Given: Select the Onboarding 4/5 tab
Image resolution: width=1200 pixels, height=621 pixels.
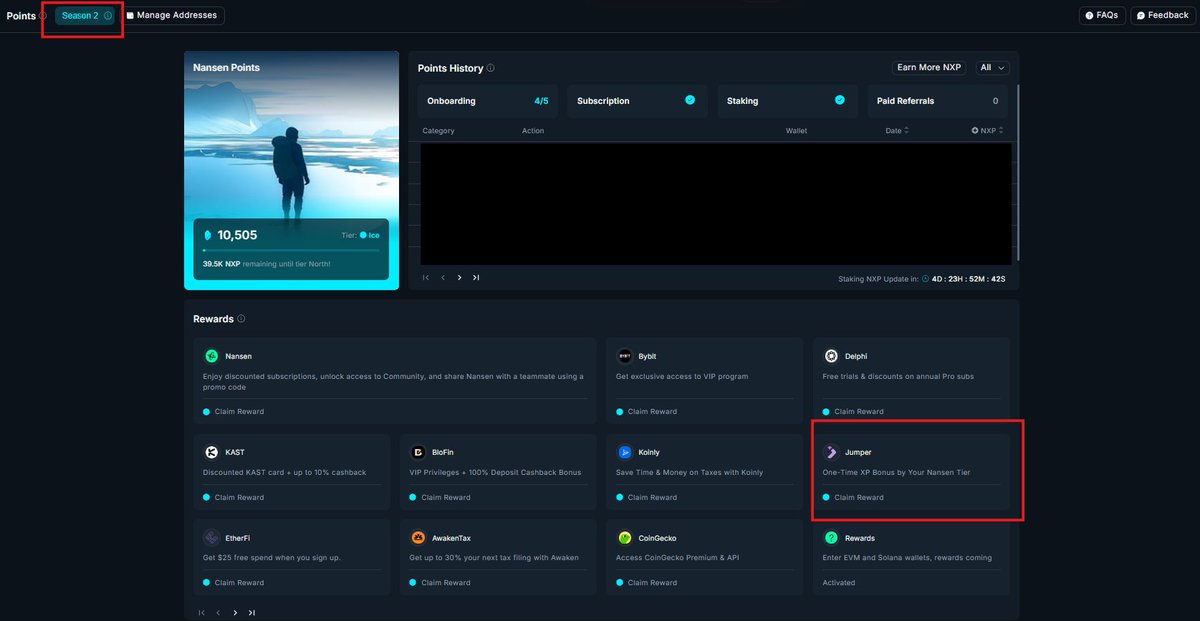Looking at the screenshot, I should [488, 101].
